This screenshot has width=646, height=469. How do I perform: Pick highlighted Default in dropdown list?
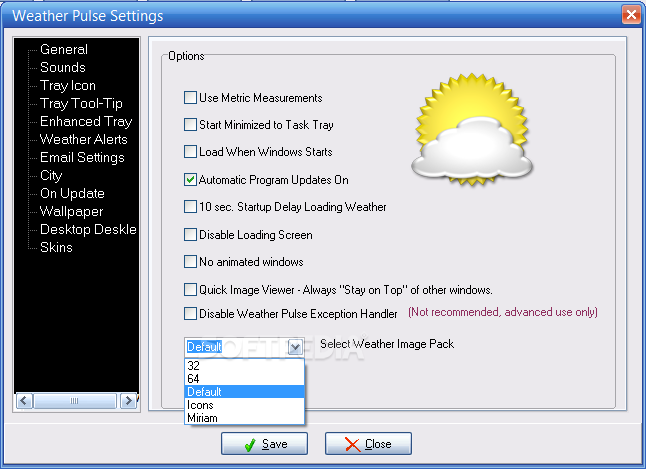[244, 392]
